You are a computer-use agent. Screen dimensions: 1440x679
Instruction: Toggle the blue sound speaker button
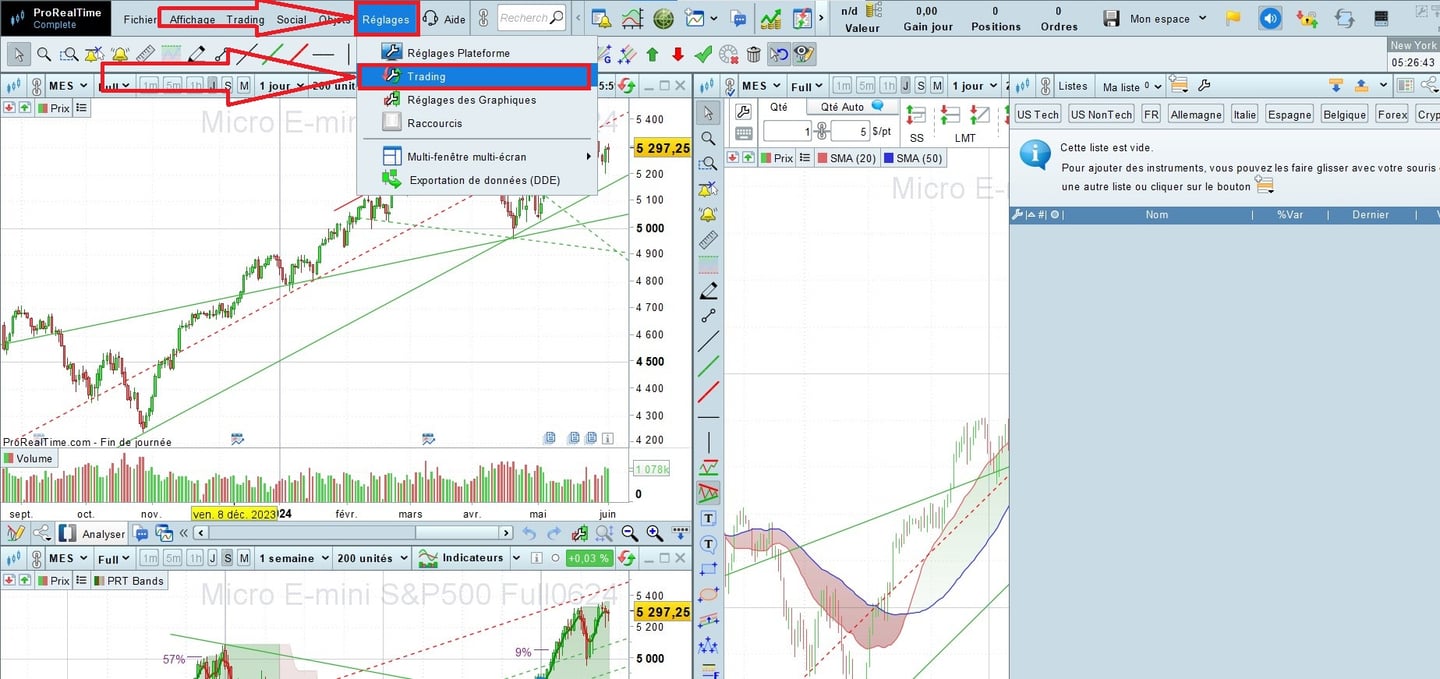pos(1269,18)
